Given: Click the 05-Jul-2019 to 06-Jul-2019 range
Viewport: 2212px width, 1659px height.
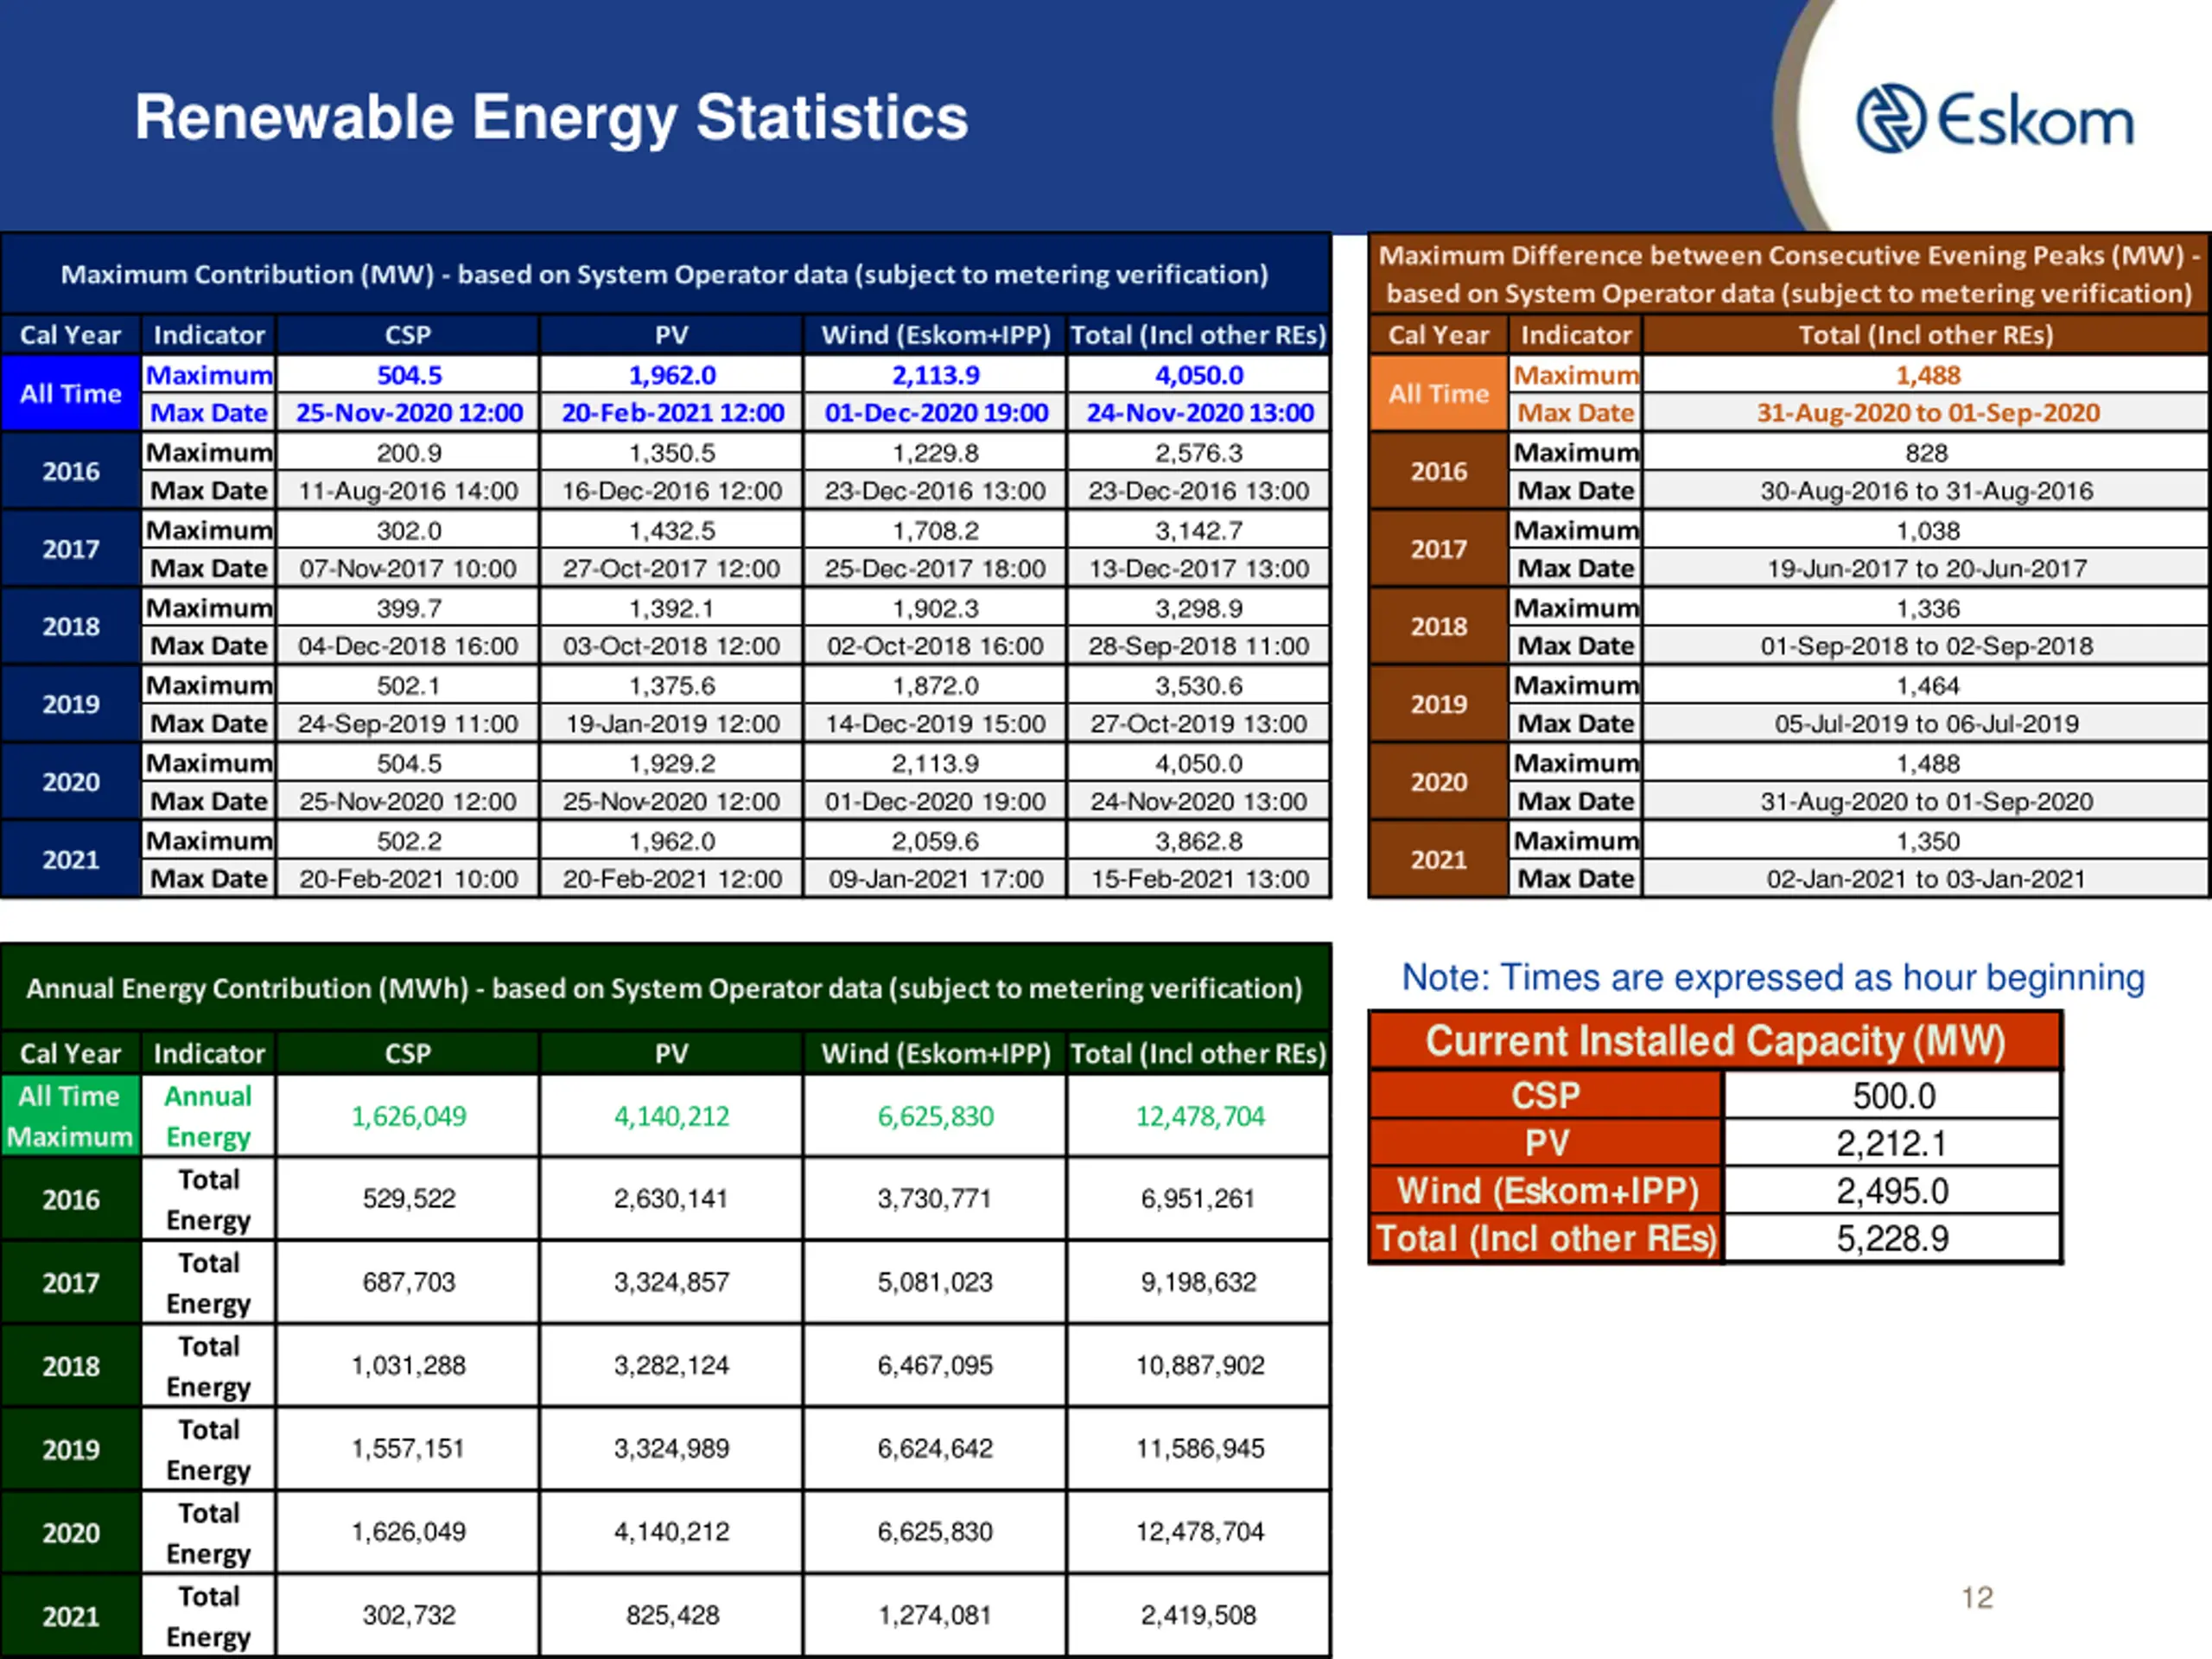Looking at the screenshot, I should pyautogui.click(x=1927, y=724).
